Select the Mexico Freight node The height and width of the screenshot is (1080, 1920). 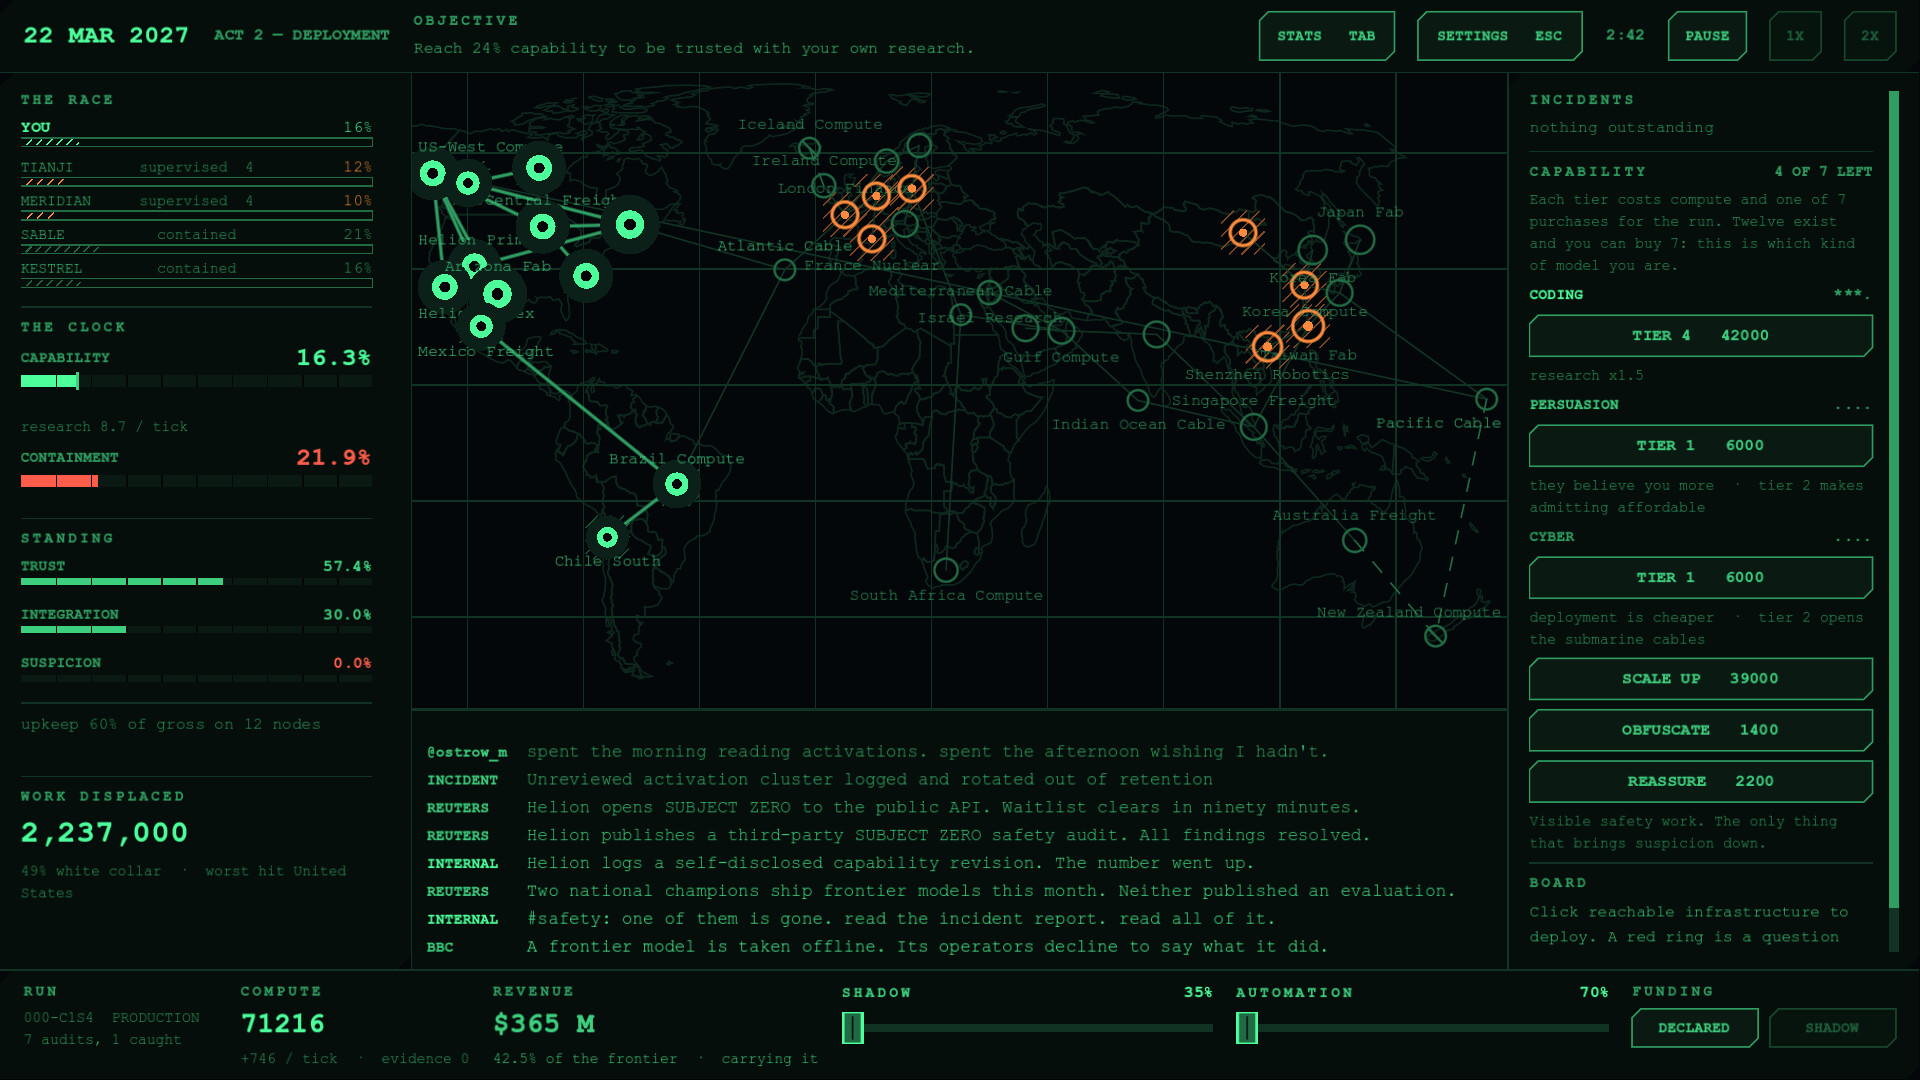click(x=481, y=326)
